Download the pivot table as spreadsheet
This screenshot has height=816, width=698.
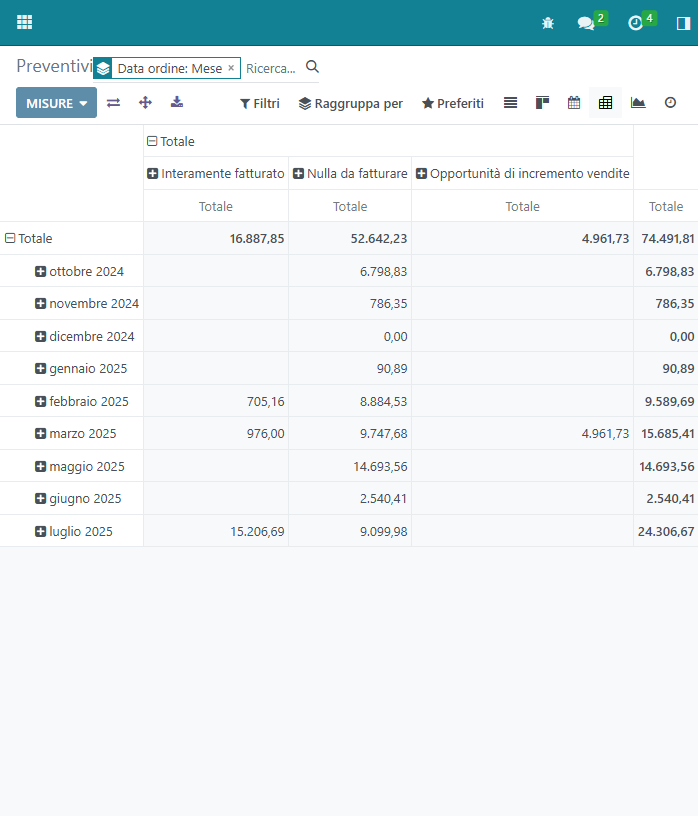click(177, 103)
